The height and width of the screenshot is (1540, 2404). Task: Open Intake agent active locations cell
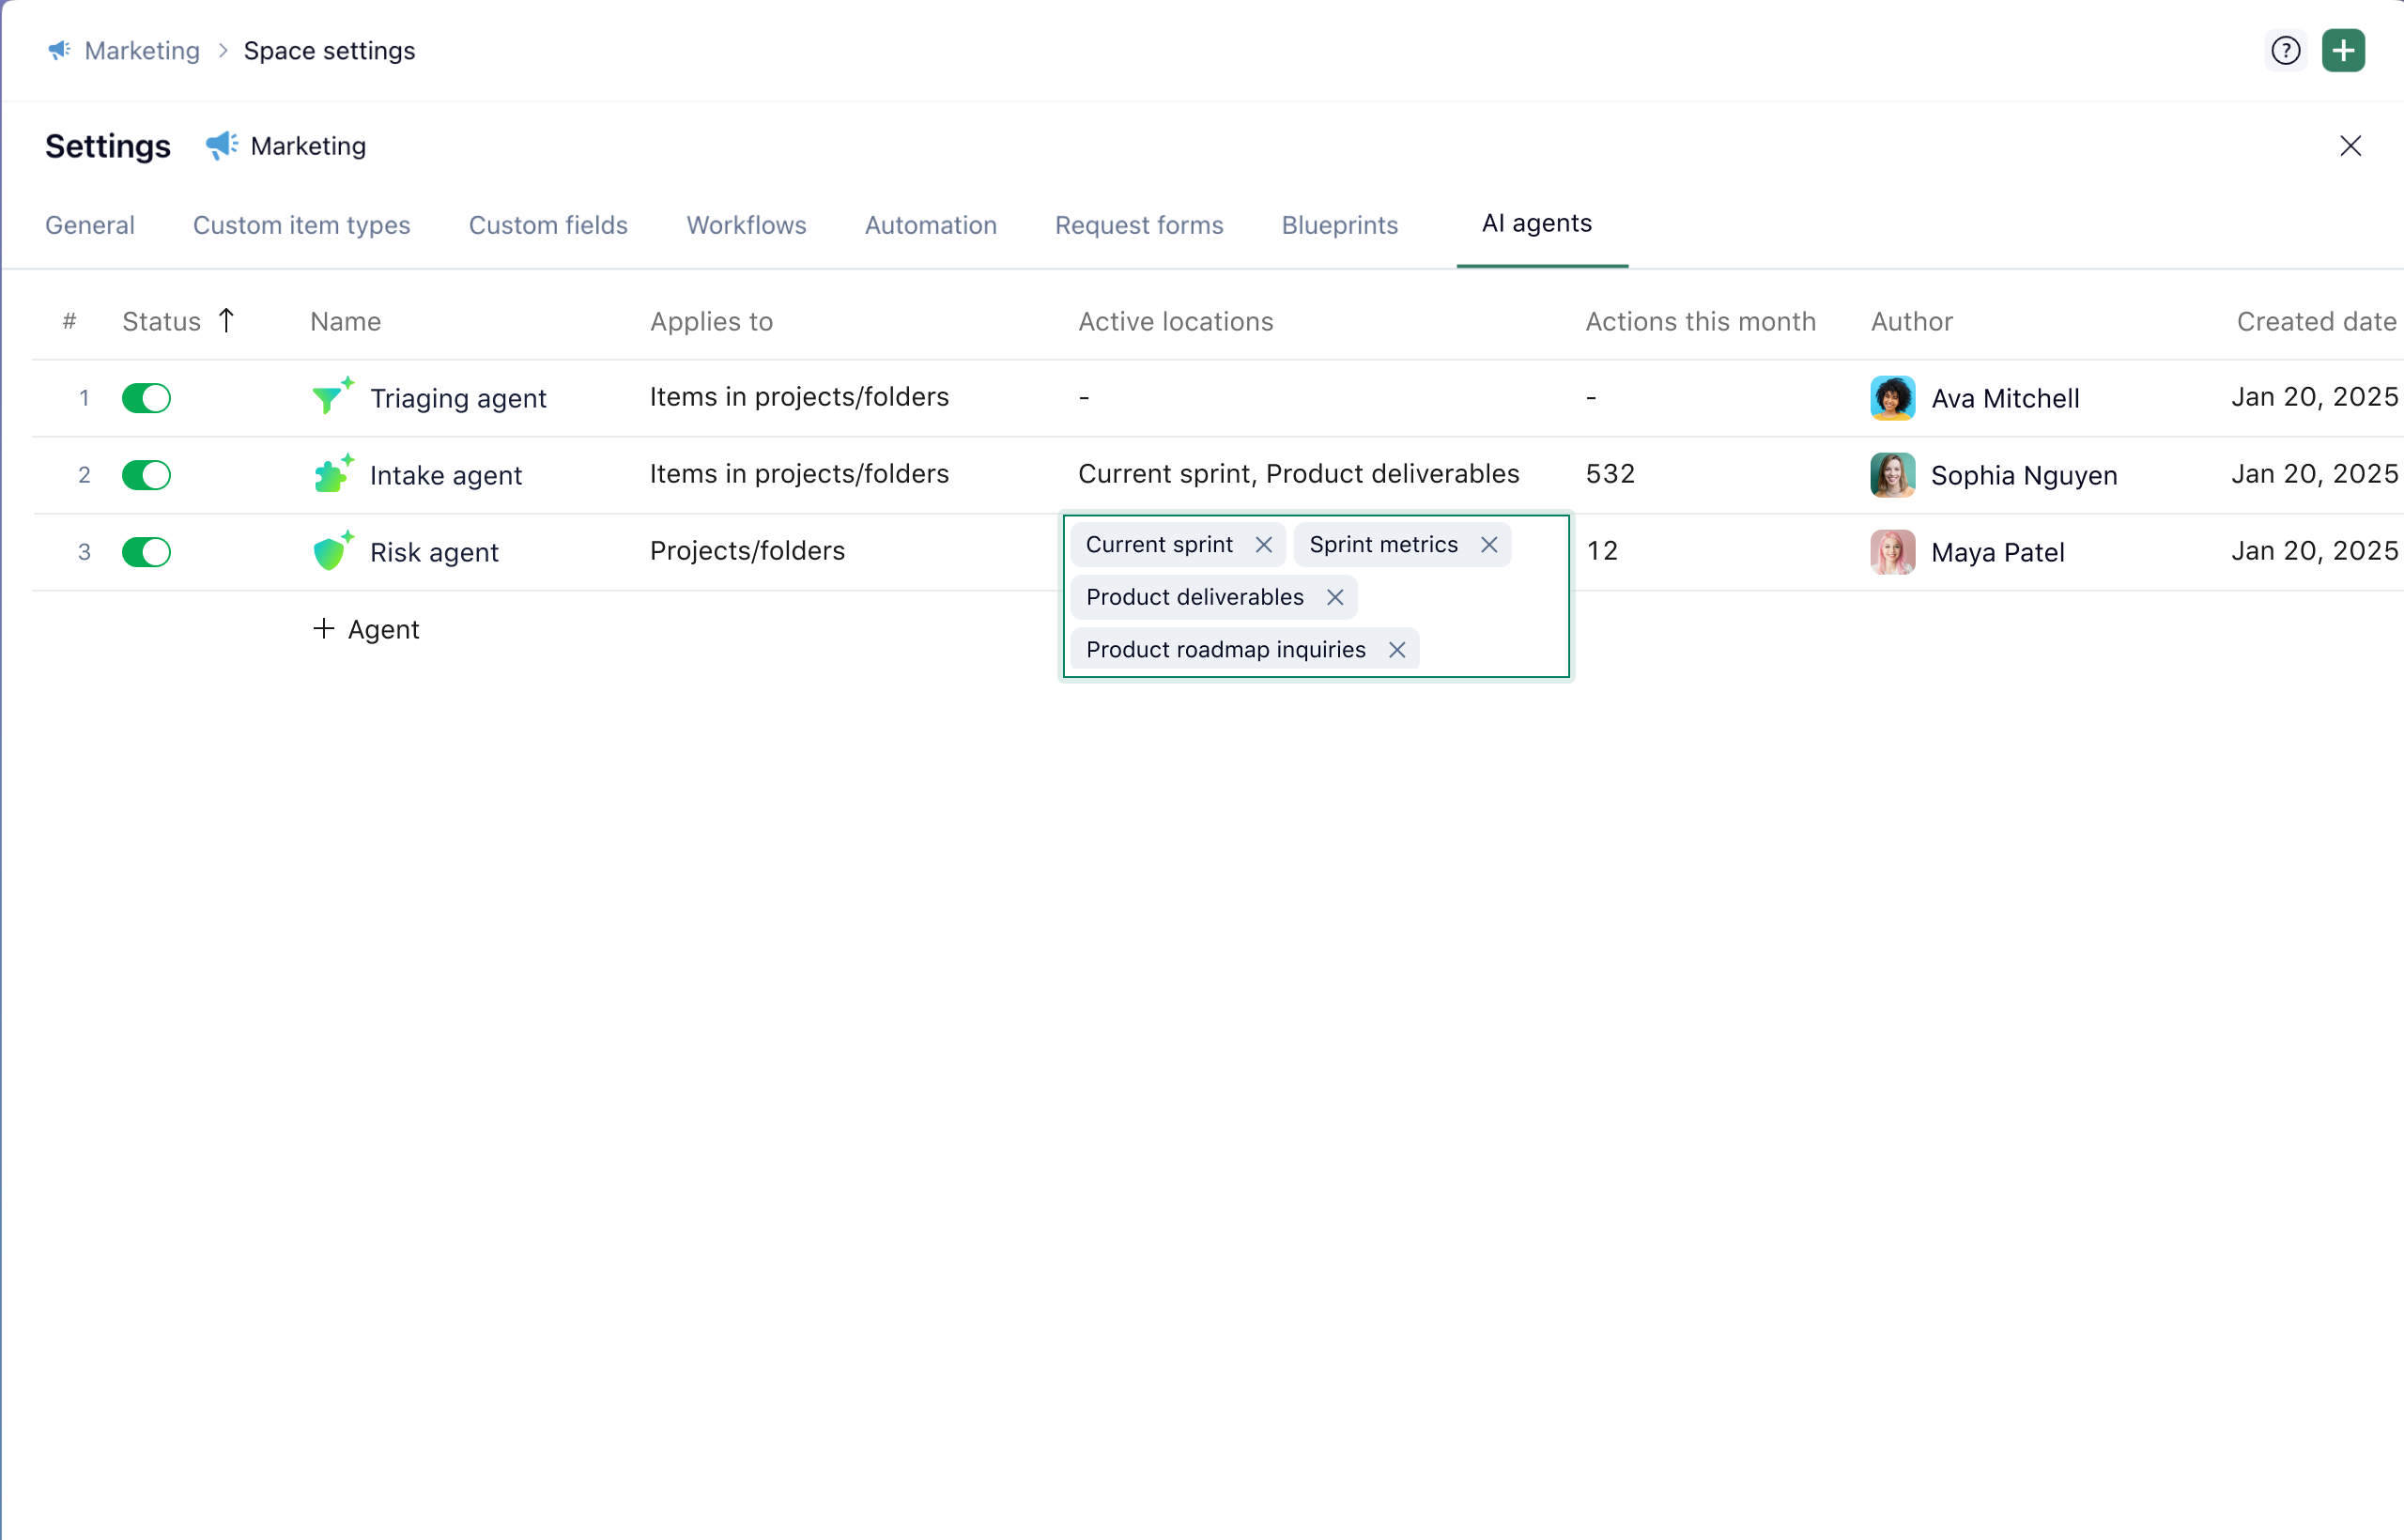1298,474
